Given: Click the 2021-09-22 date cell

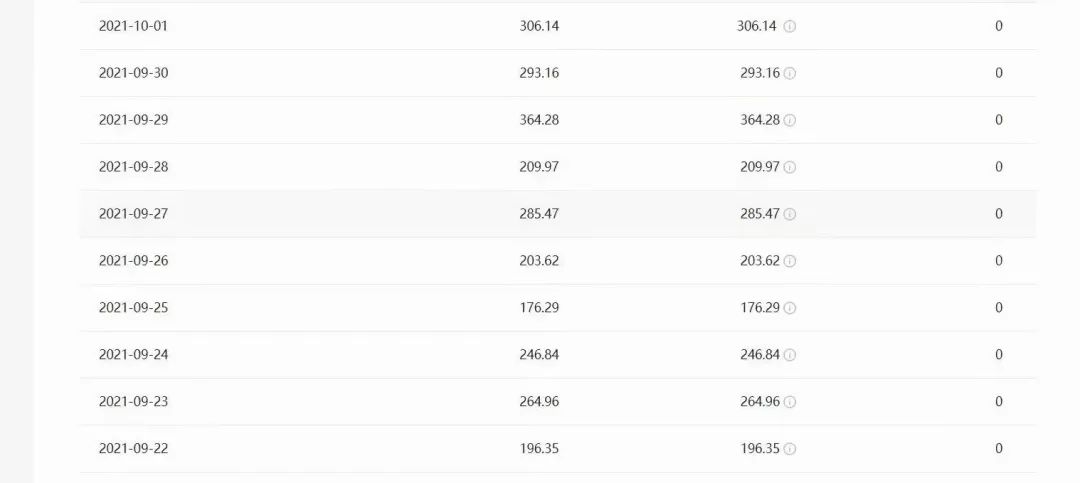Looking at the screenshot, I should [x=133, y=449].
